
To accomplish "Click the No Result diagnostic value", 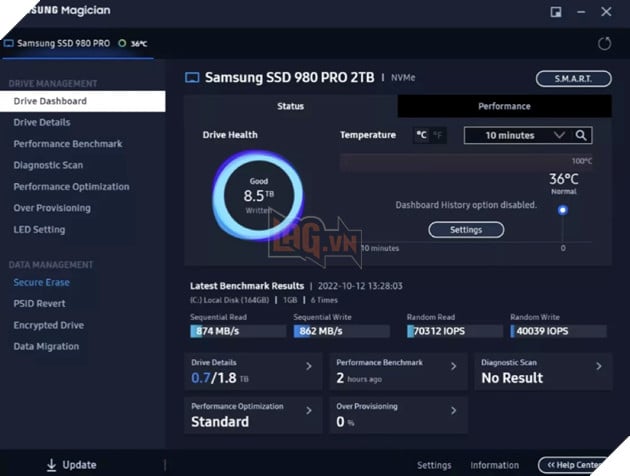I will tap(512, 378).
